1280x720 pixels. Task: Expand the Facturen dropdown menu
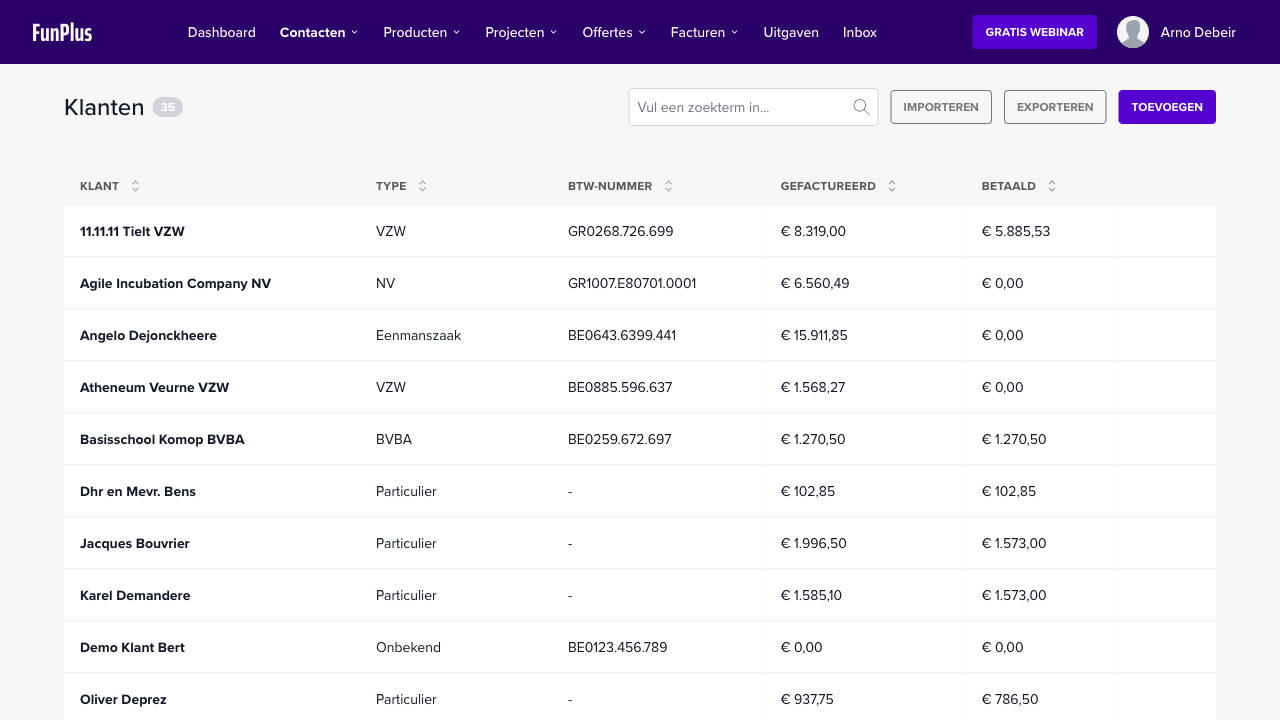click(704, 32)
